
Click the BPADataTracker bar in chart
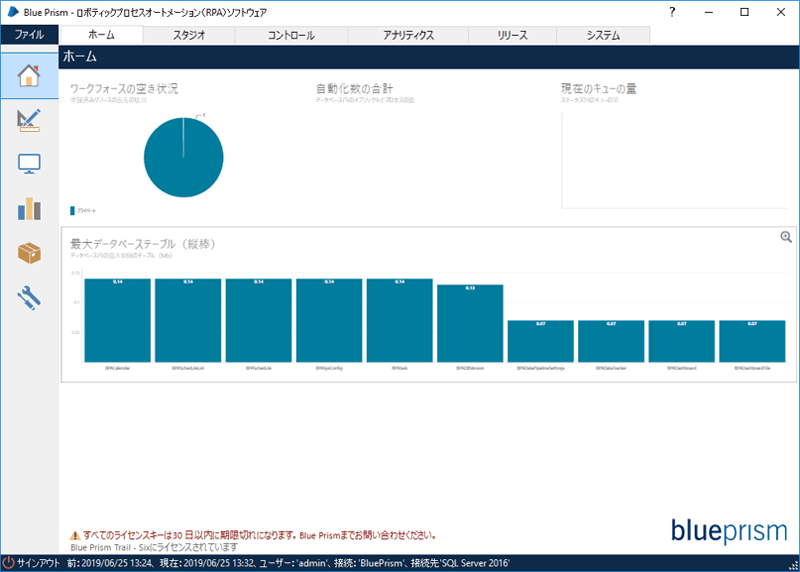(x=611, y=341)
